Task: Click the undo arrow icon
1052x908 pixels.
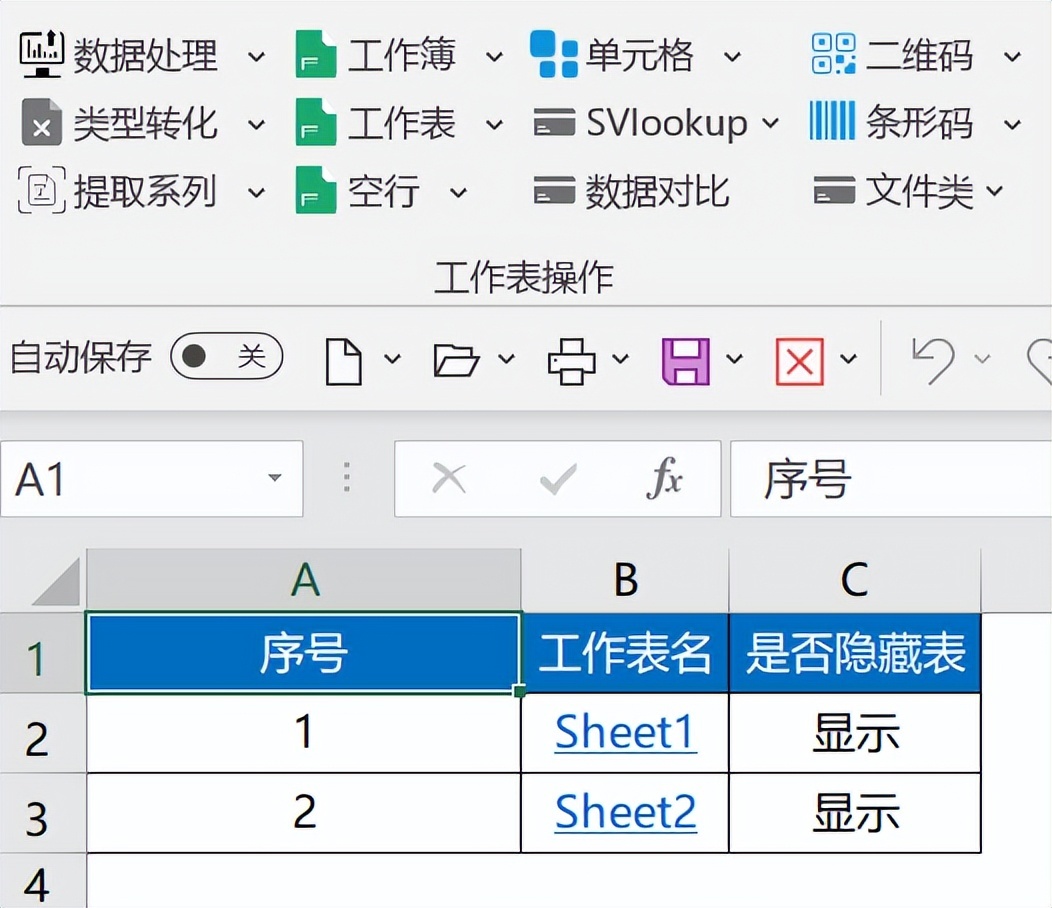Action: (x=931, y=360)
